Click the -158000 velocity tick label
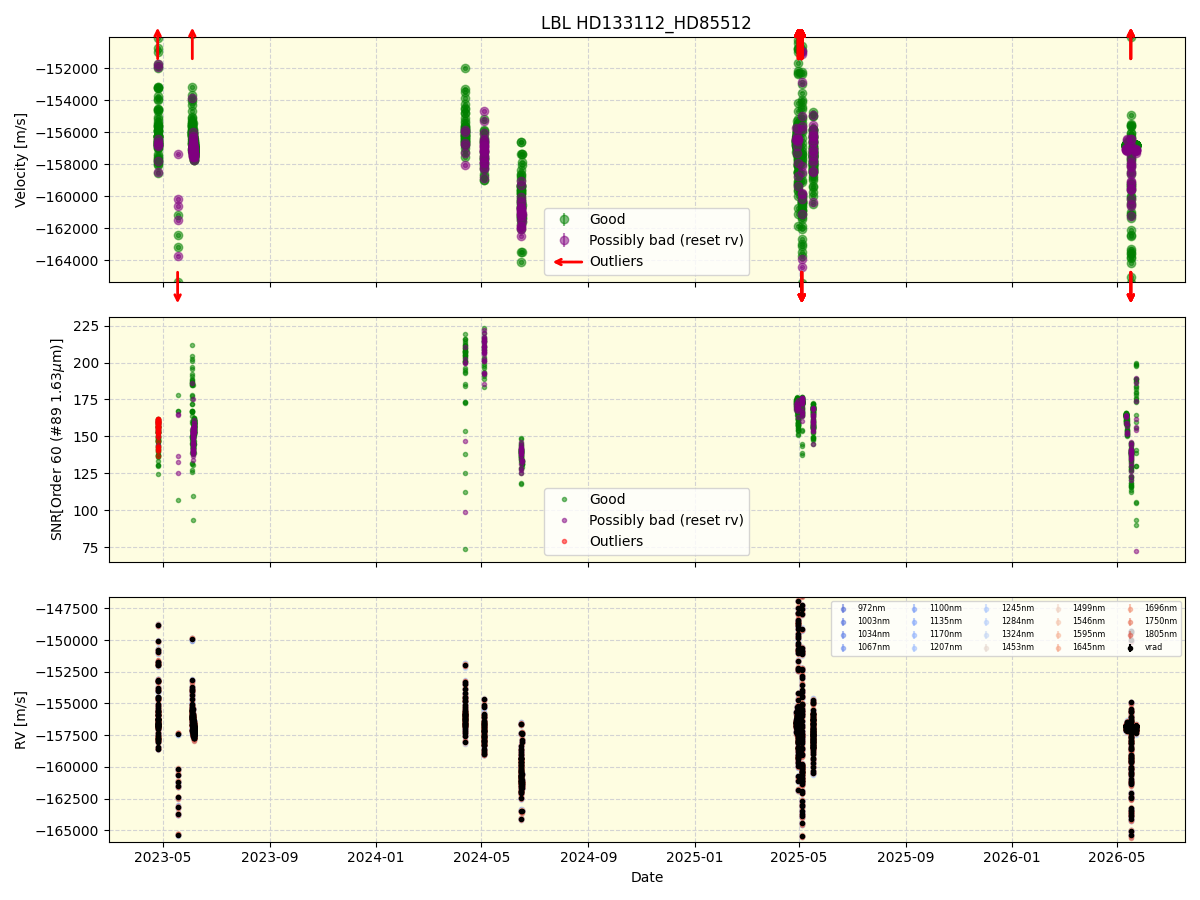The width and height of the screenshot is (1200, 900). 69,165
